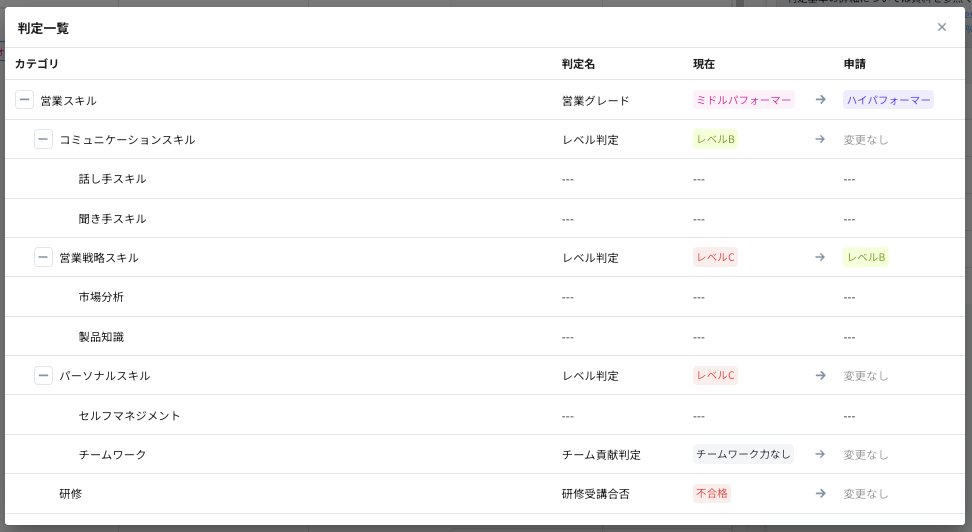Click the 不合格 status badge
The height and width of the screenshot is (532, 972).
pos(711,493)
